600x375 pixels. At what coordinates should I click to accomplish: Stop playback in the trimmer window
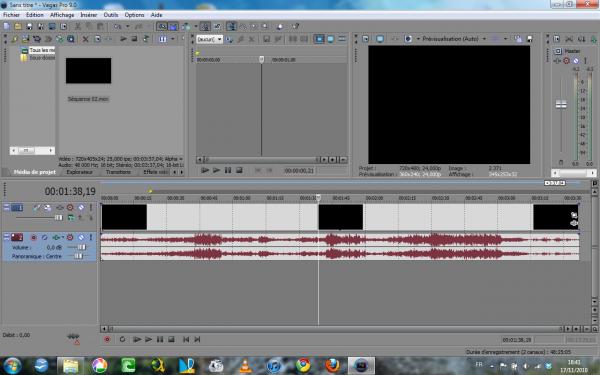click(239, 170)
